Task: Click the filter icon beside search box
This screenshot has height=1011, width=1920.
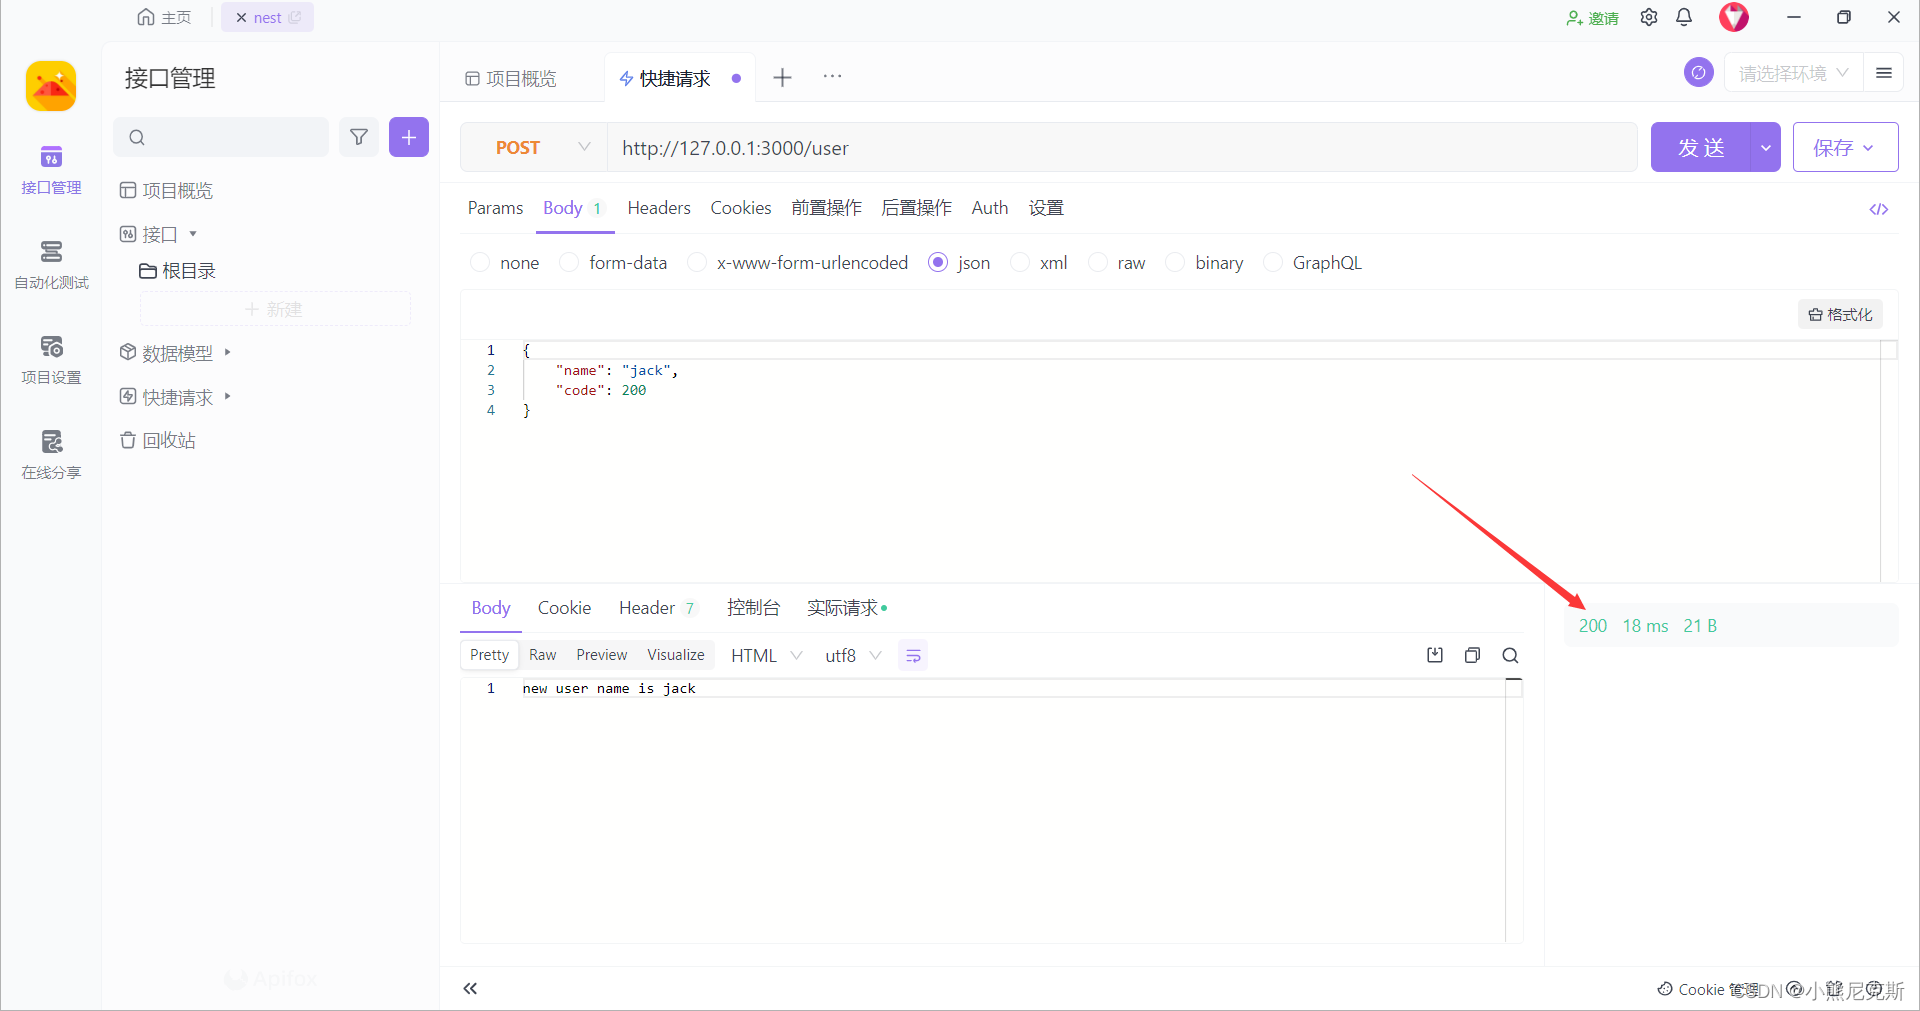Action: (359, 137)
